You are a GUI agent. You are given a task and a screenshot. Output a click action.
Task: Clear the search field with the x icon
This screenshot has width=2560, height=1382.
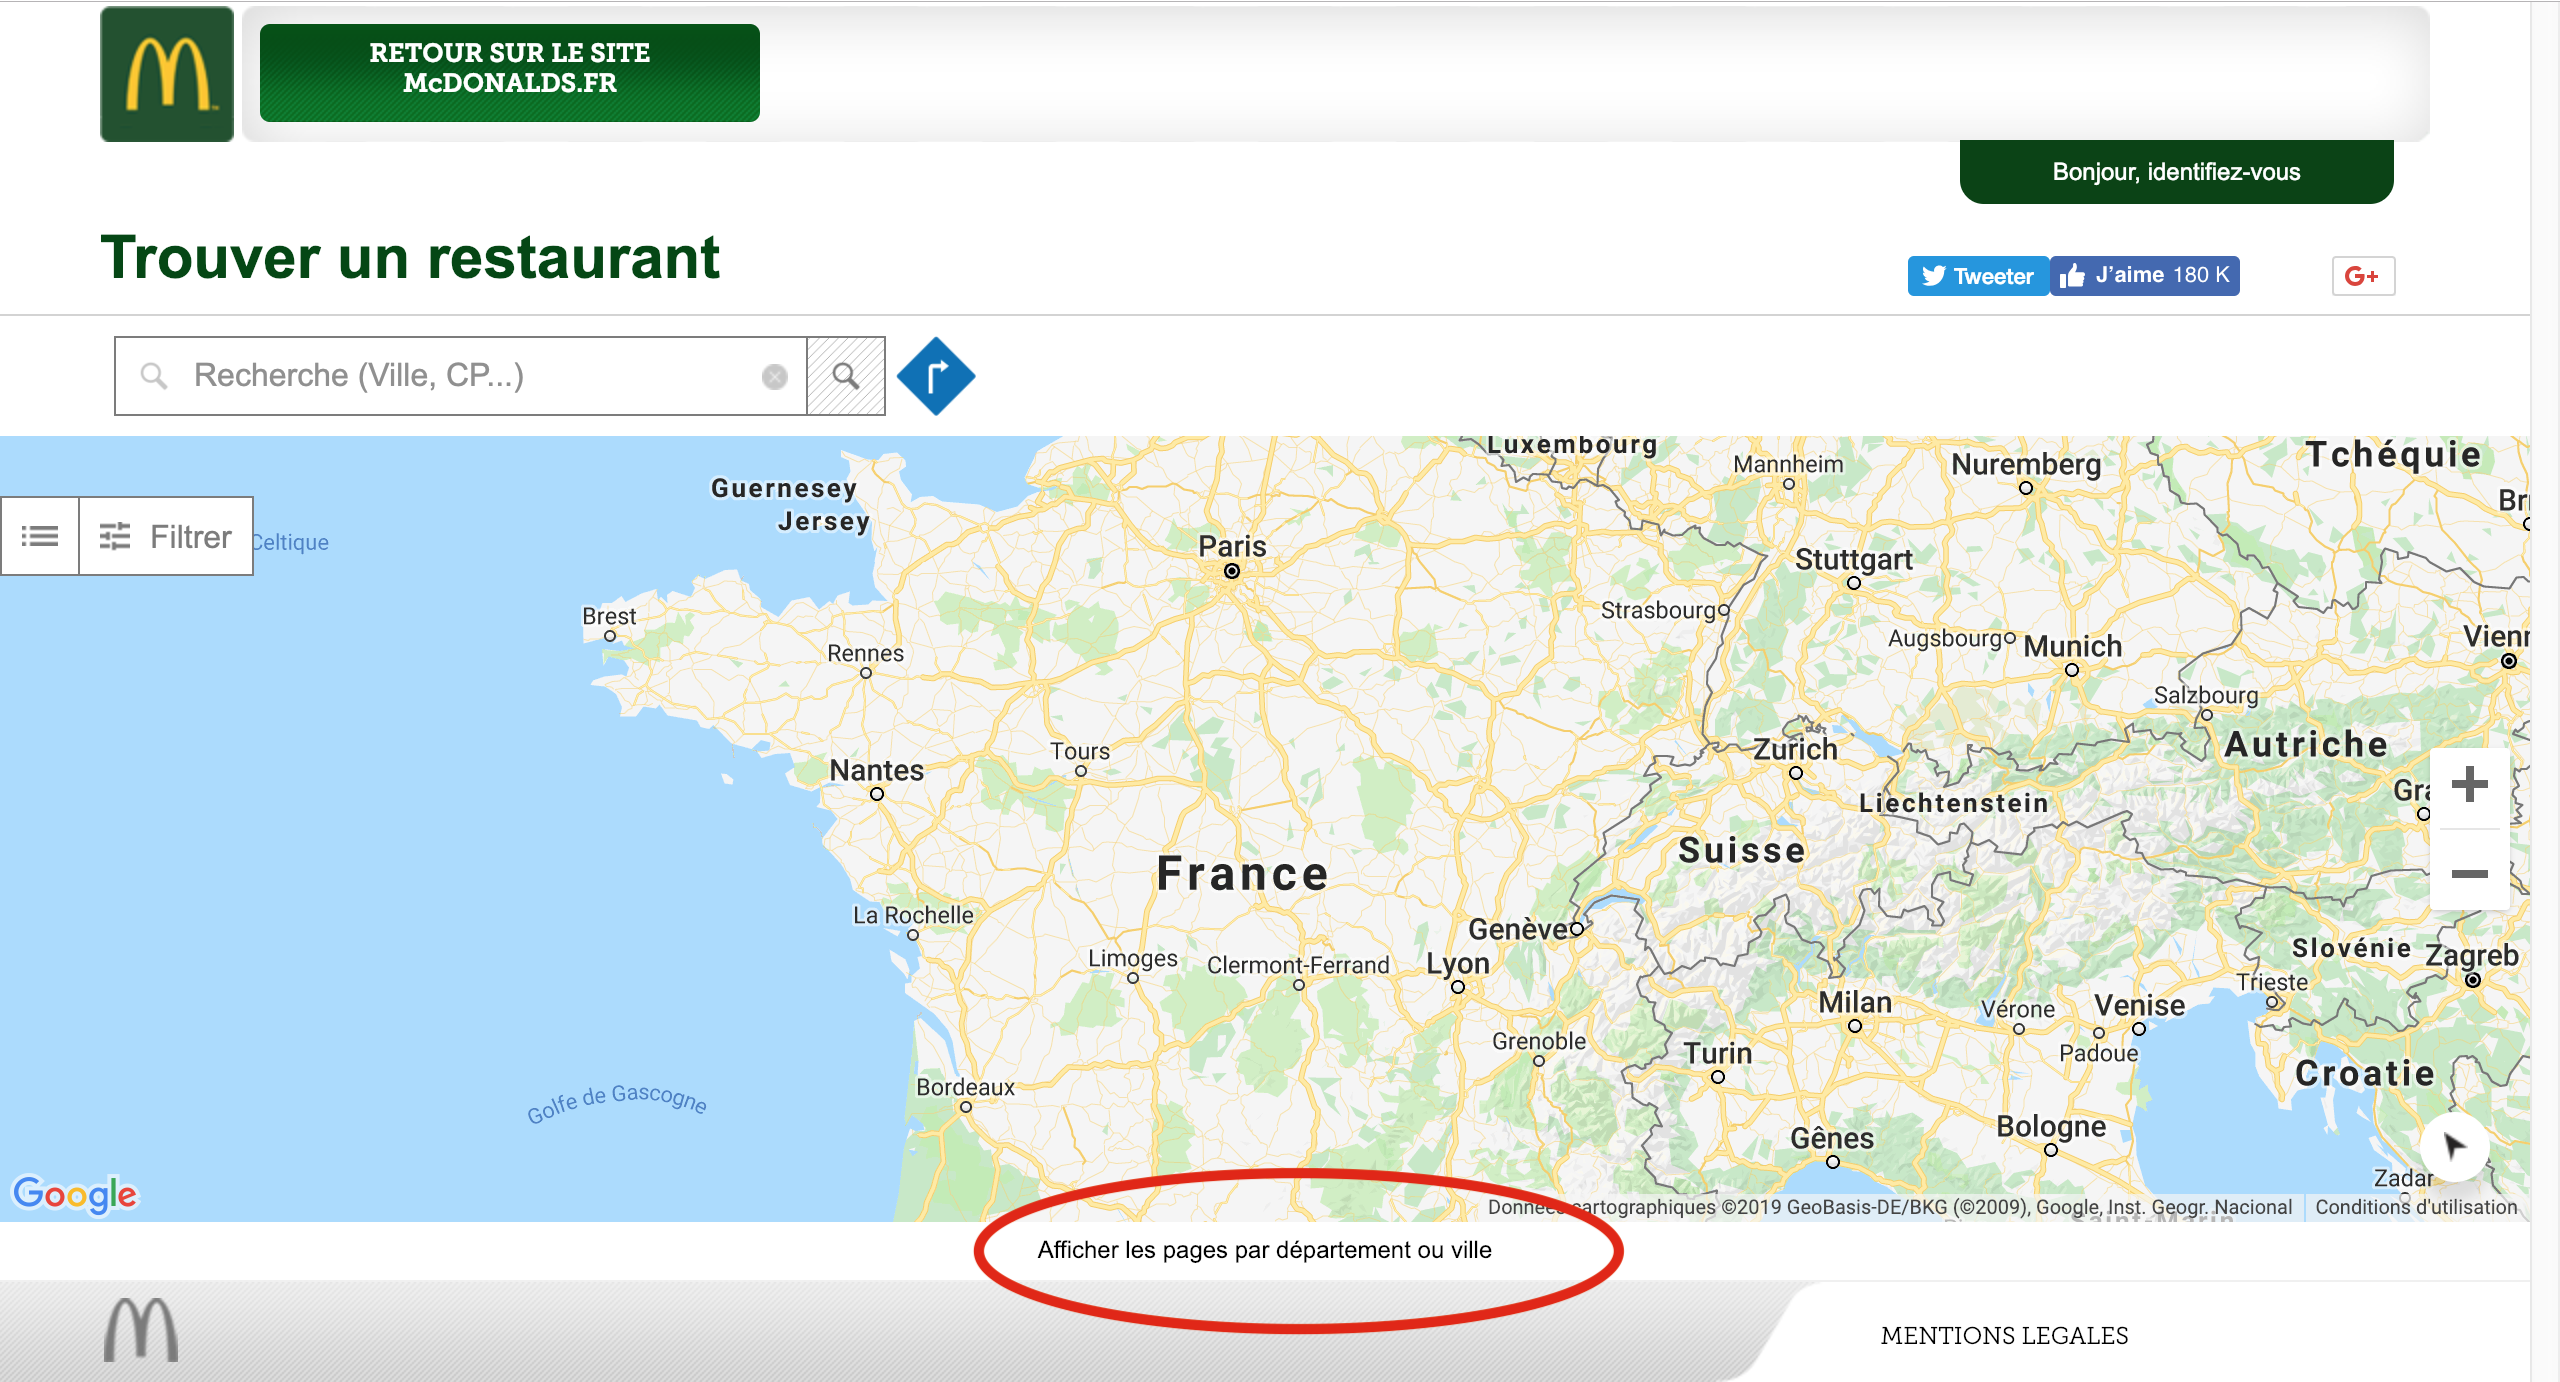(x=775, y=376)
